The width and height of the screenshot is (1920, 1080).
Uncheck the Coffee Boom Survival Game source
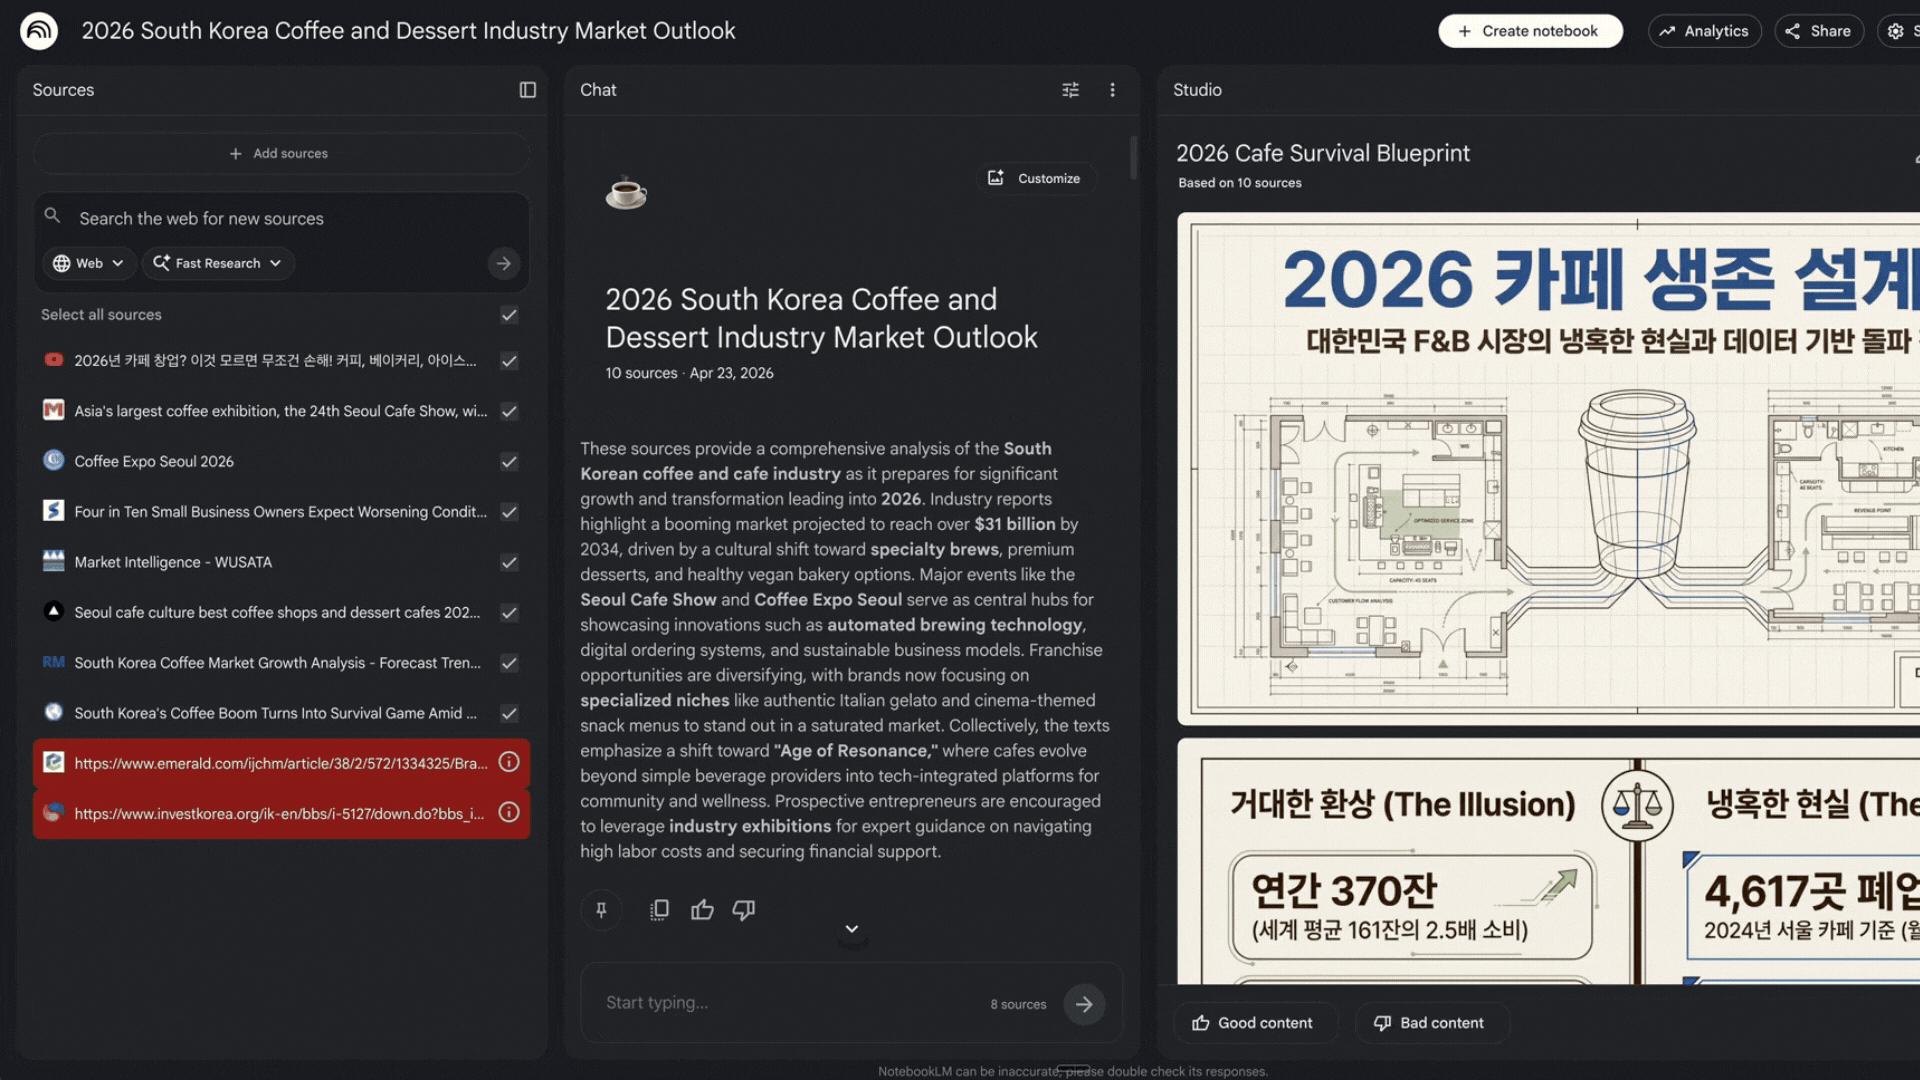point(509,713)
